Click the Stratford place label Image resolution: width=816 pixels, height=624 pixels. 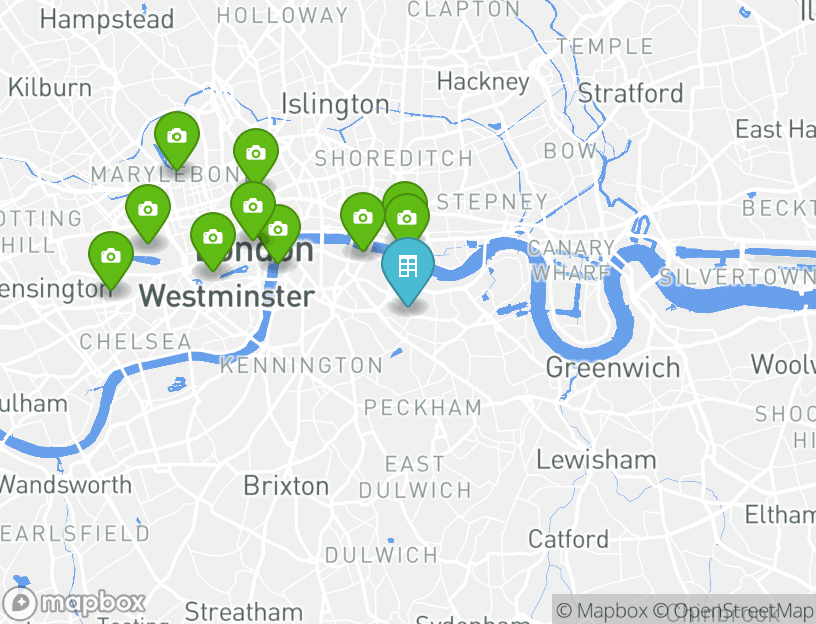(x=631, y=94)
